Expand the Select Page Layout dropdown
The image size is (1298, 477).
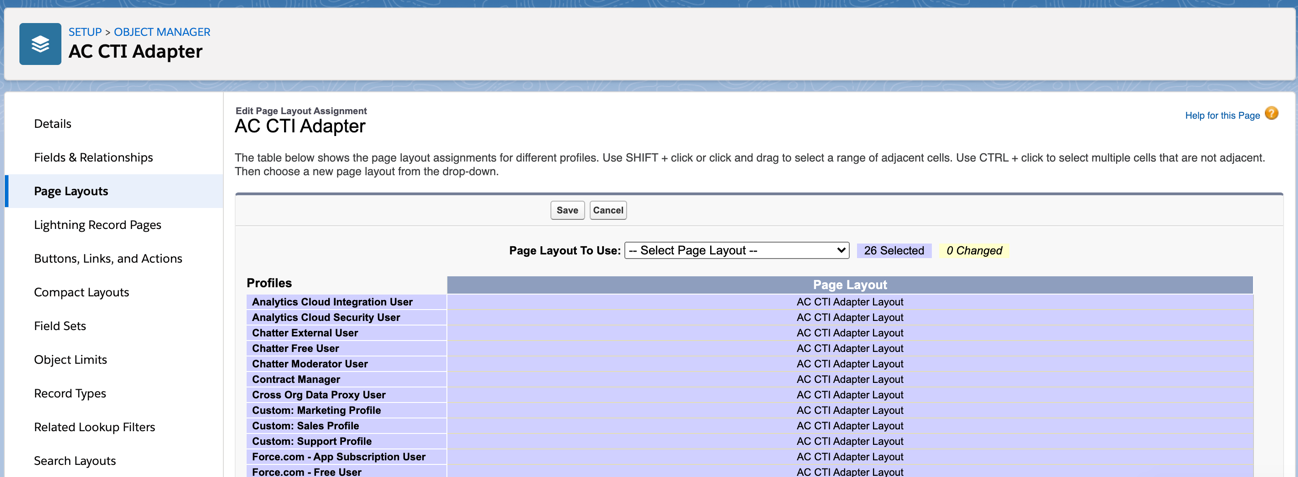point(737,251)
